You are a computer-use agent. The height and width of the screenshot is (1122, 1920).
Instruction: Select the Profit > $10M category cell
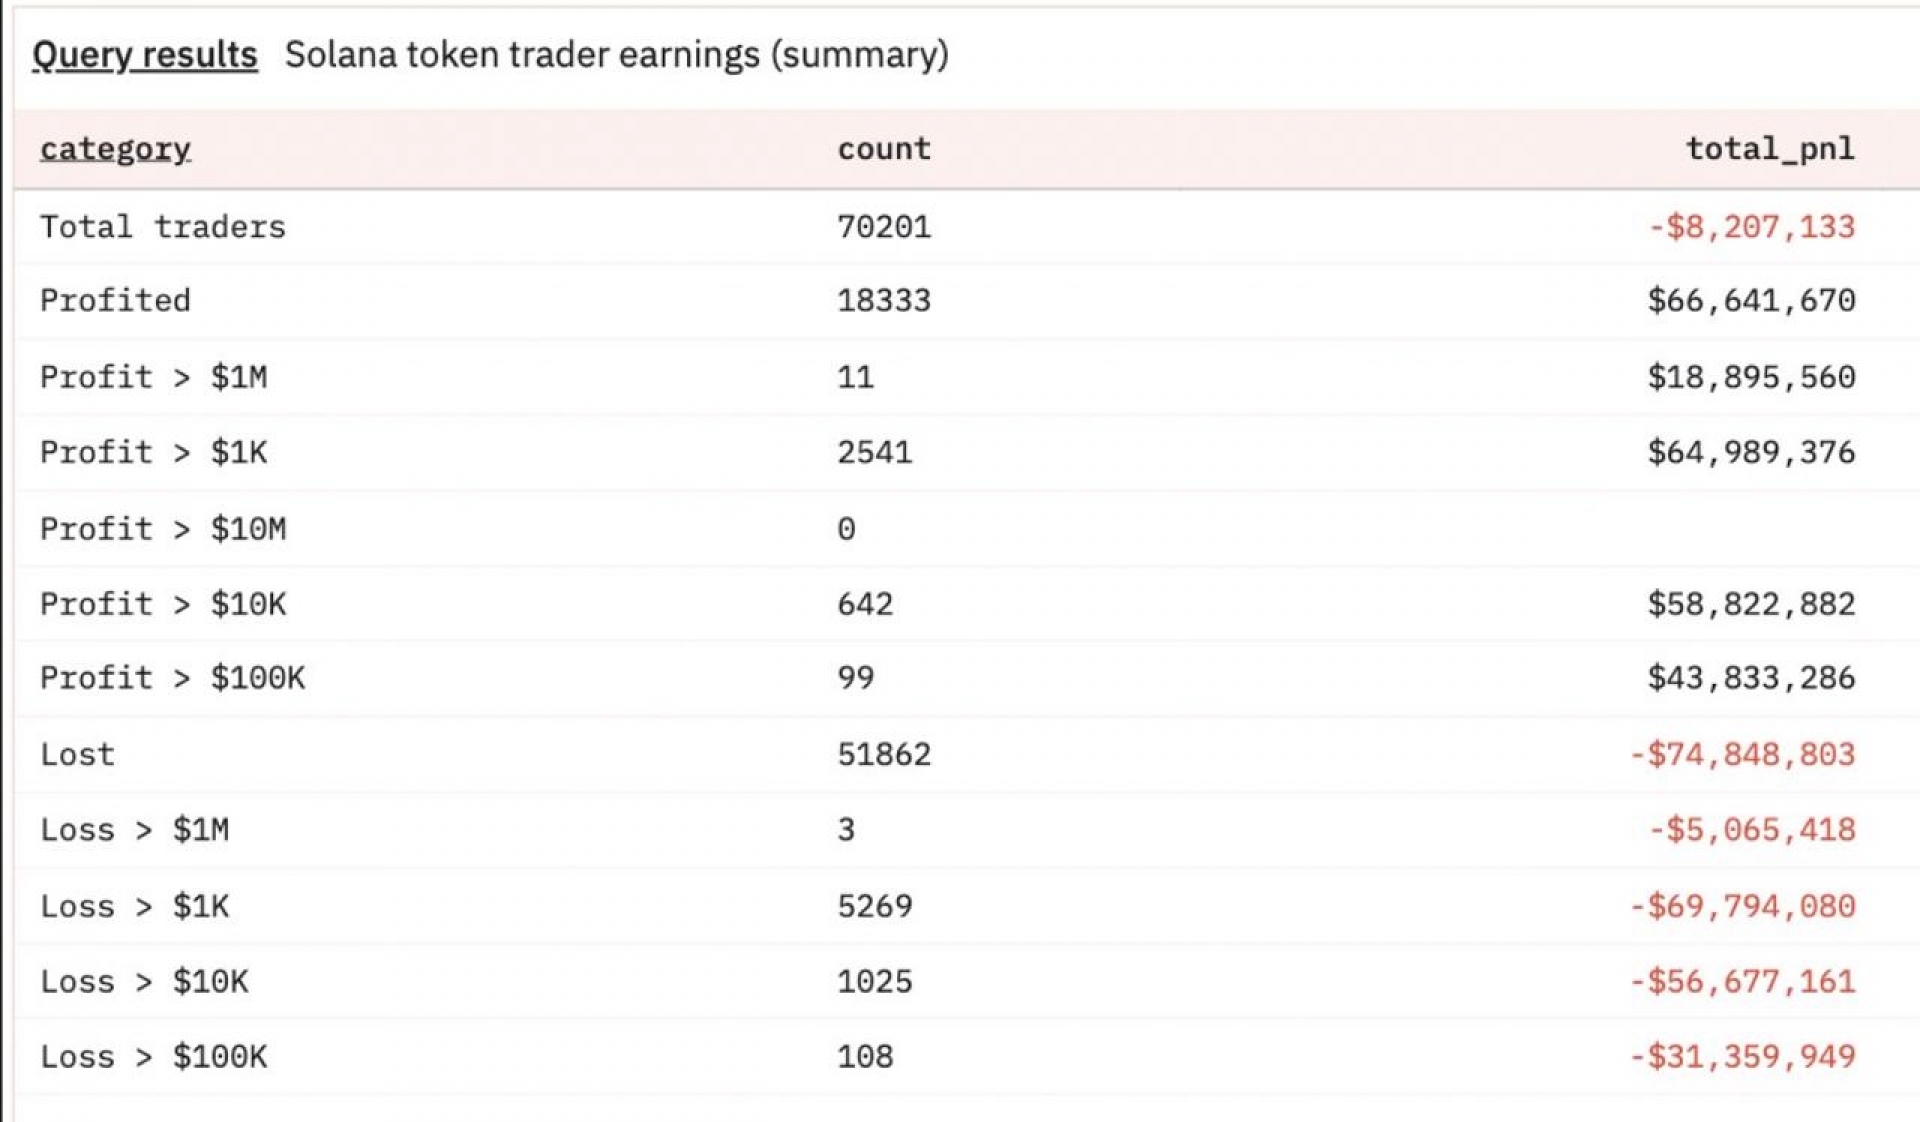162,528
